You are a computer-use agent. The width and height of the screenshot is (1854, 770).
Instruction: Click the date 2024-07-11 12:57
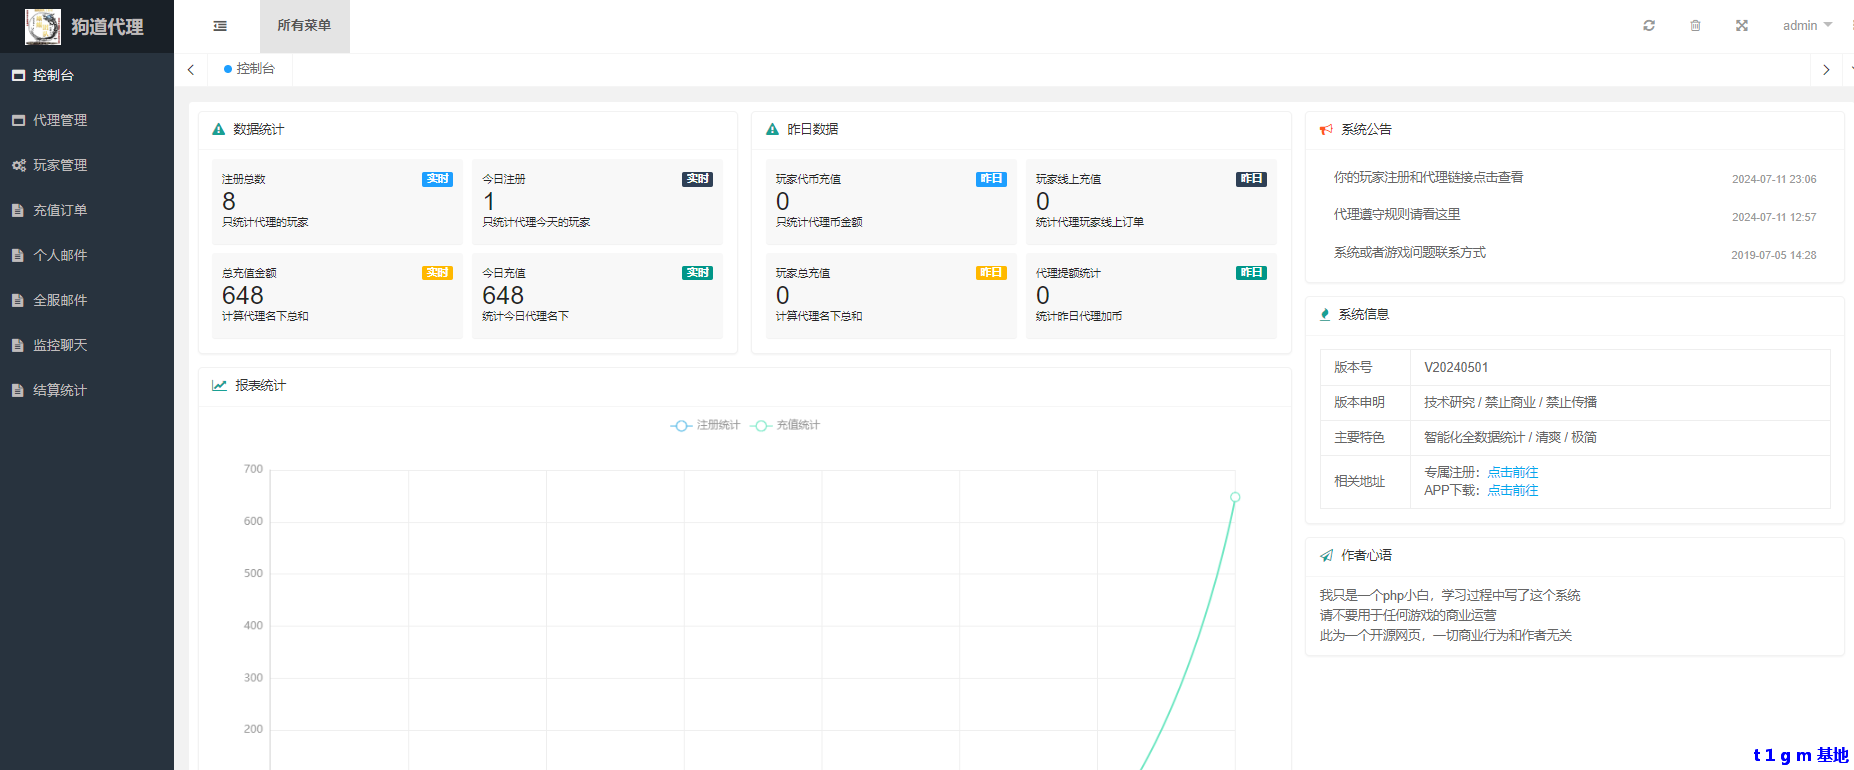pyautogui.click(x=1774, y=217)
